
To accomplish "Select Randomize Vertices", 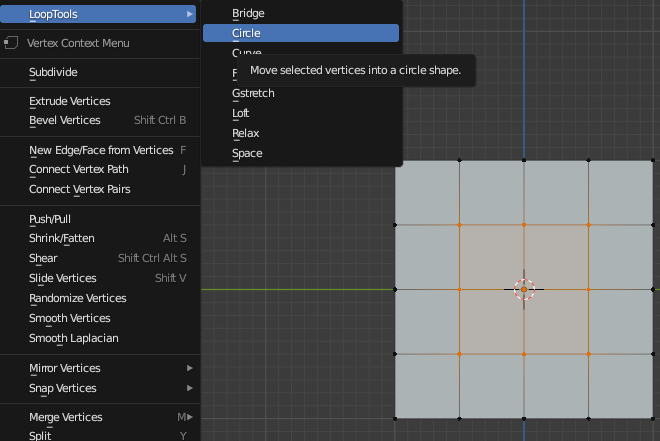I will pyautogui.click(x=98, y=298).
